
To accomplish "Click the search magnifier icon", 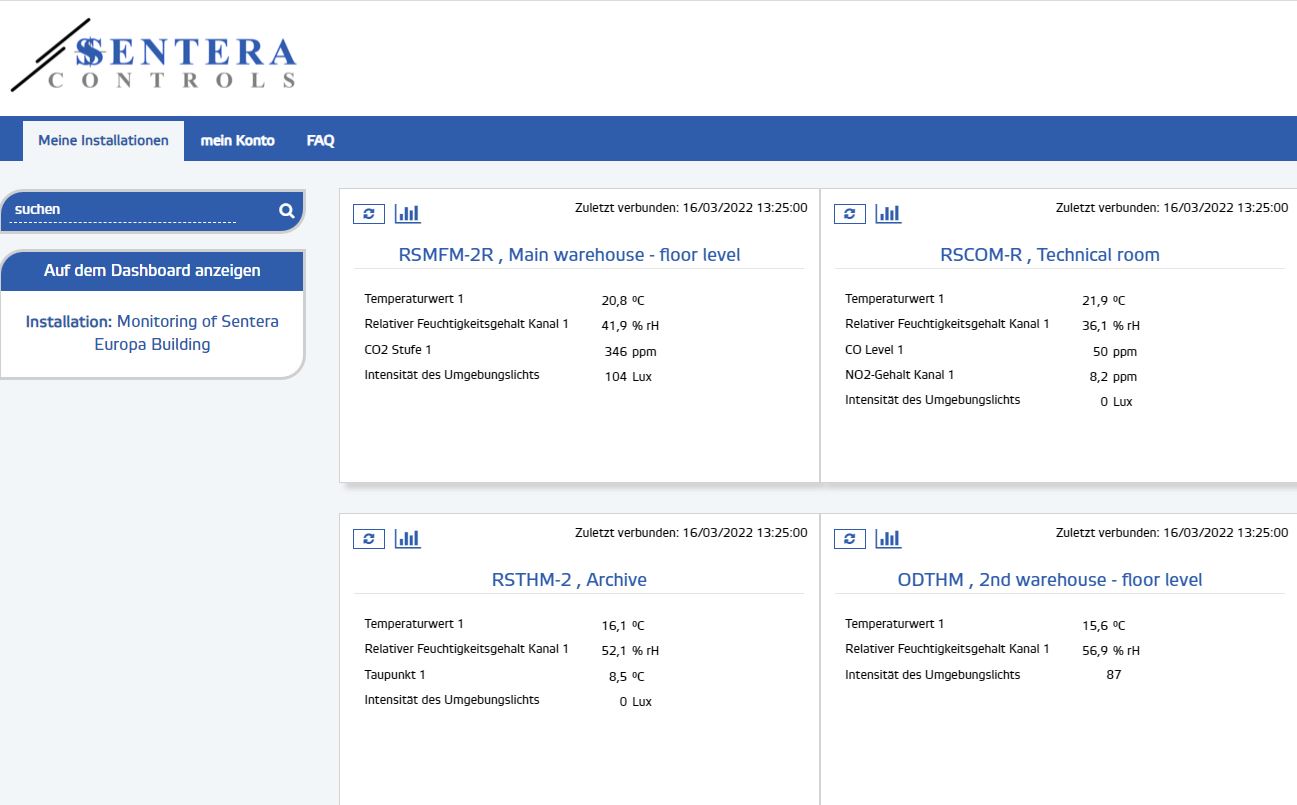I will [x=286, y=211].
